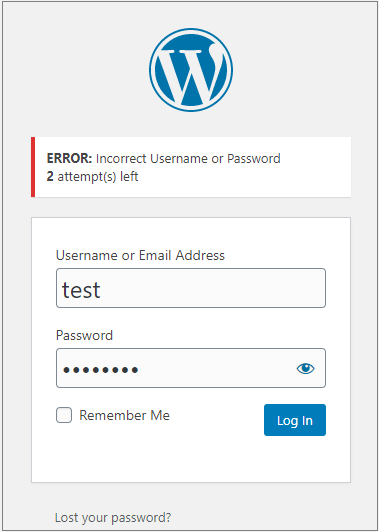Viewport: 379px width, 532px height.
Task: Show the password with the eye icon
Action: tap(305, 368)
